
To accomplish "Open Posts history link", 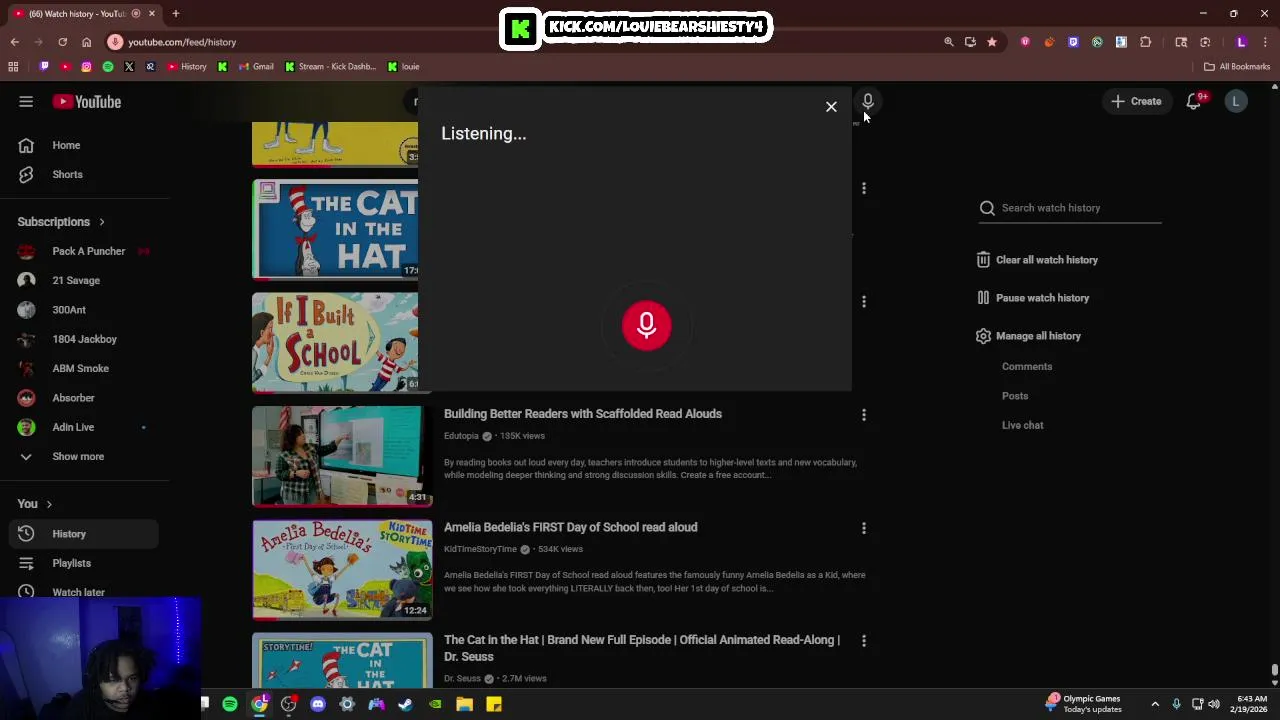I will pyautogui.click(x=1015, y=396).
